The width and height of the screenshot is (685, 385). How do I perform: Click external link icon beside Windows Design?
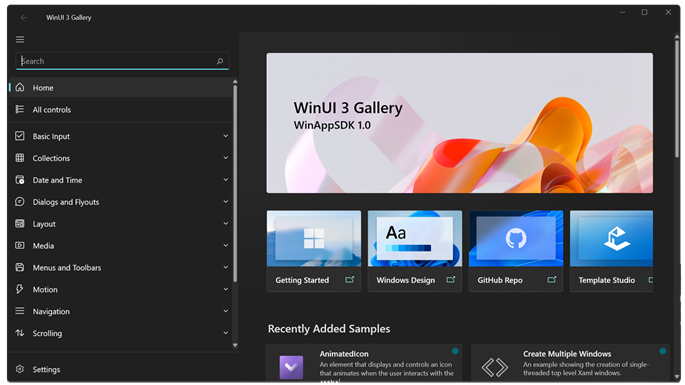click(451, 280)
